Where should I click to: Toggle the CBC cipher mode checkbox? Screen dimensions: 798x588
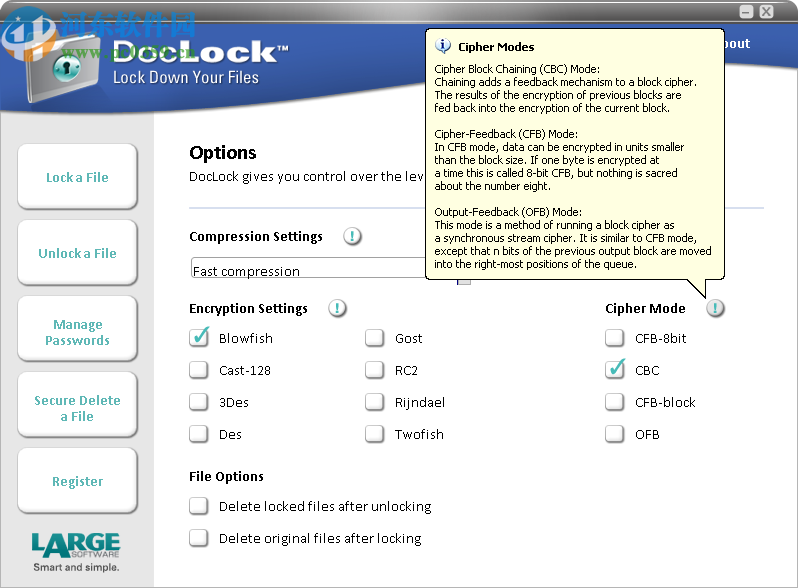click(615, 370)
